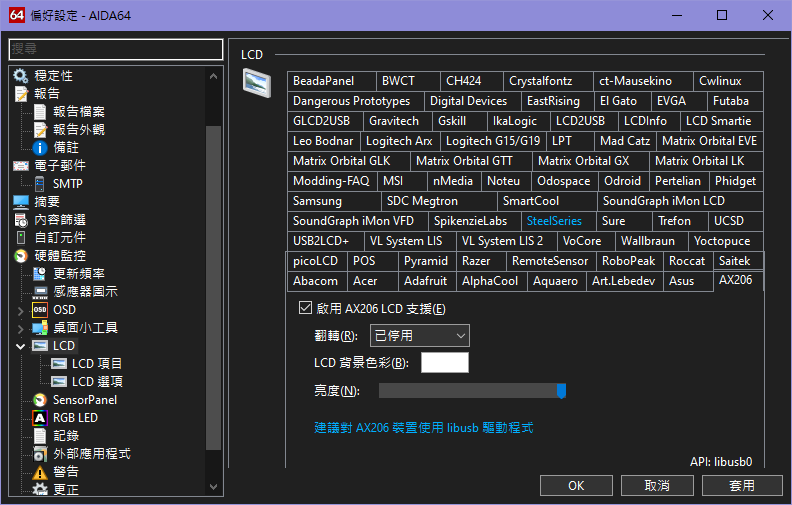
Task: Click the 穩定性 gear icon
Action: pos(21,76)
